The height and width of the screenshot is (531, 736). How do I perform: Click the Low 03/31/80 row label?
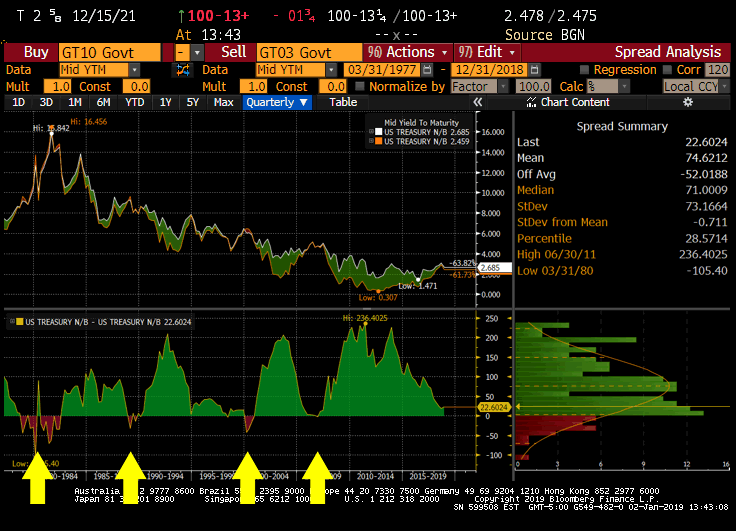click(555, 270)
